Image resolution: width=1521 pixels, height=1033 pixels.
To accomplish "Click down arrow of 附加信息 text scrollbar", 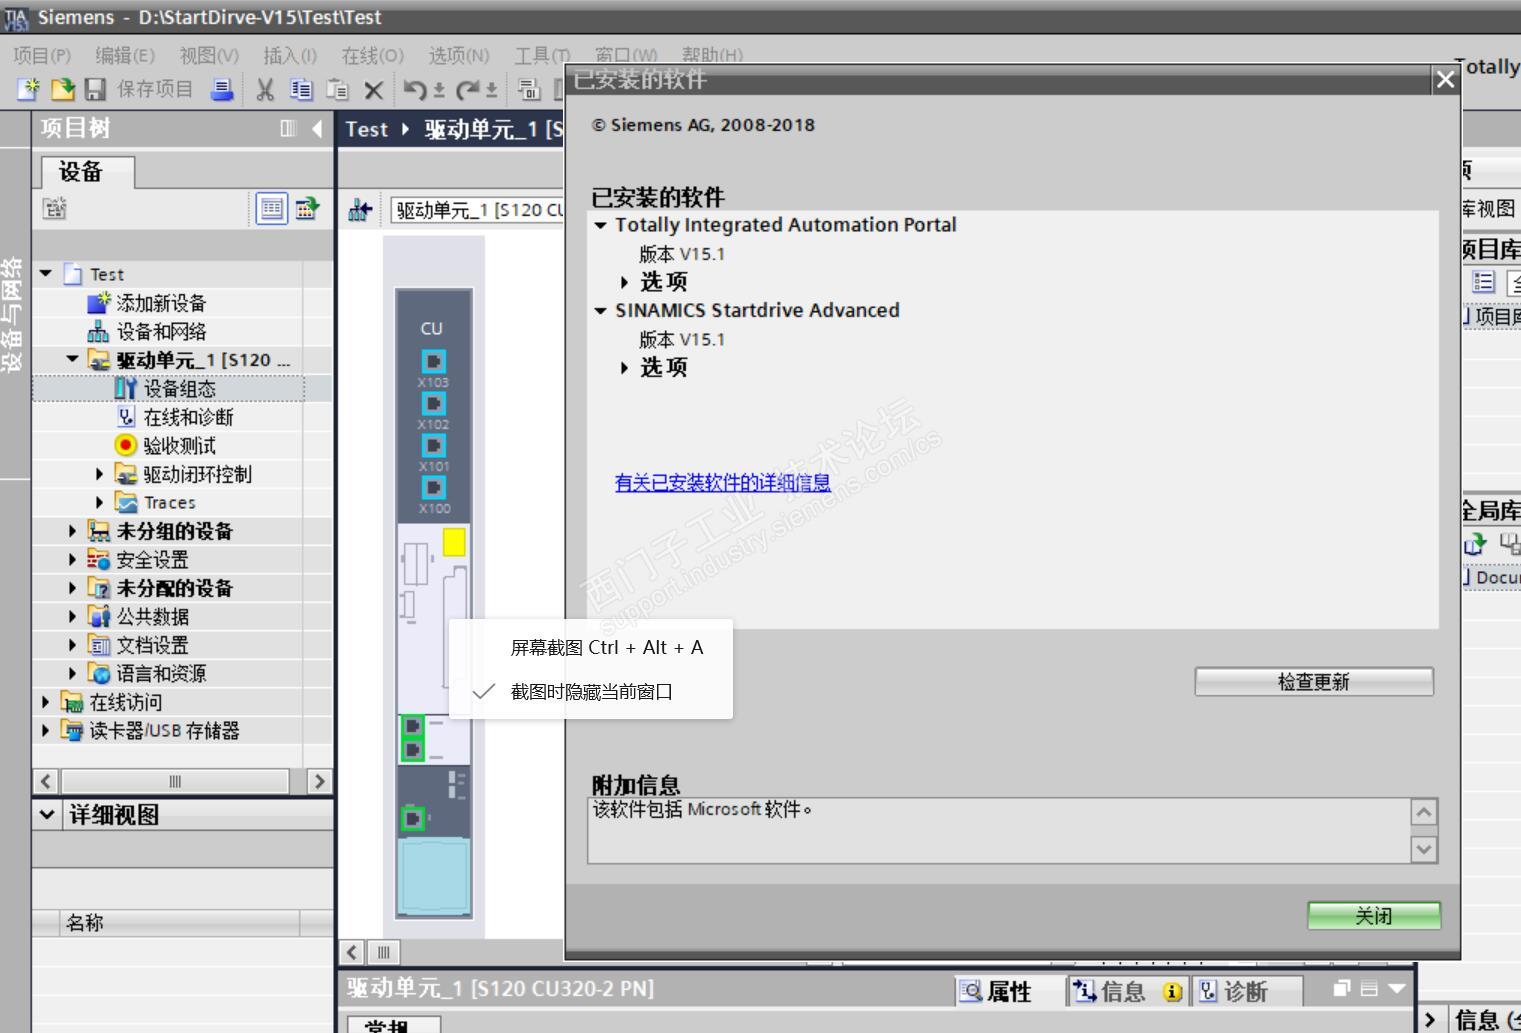I will (x=1424, y=849).
